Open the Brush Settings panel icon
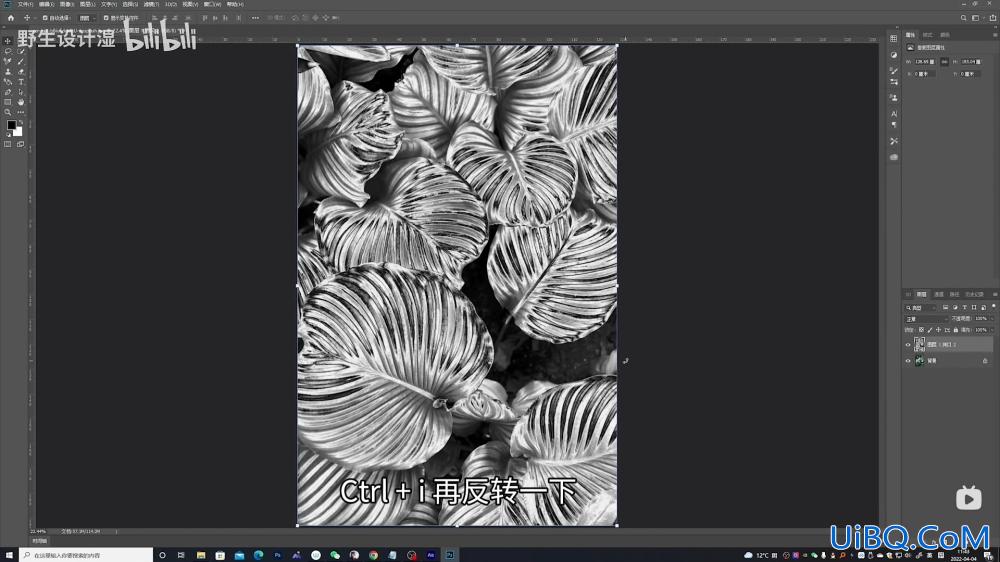This screenshot has height=562, width=1000. [x=893, y=71]
